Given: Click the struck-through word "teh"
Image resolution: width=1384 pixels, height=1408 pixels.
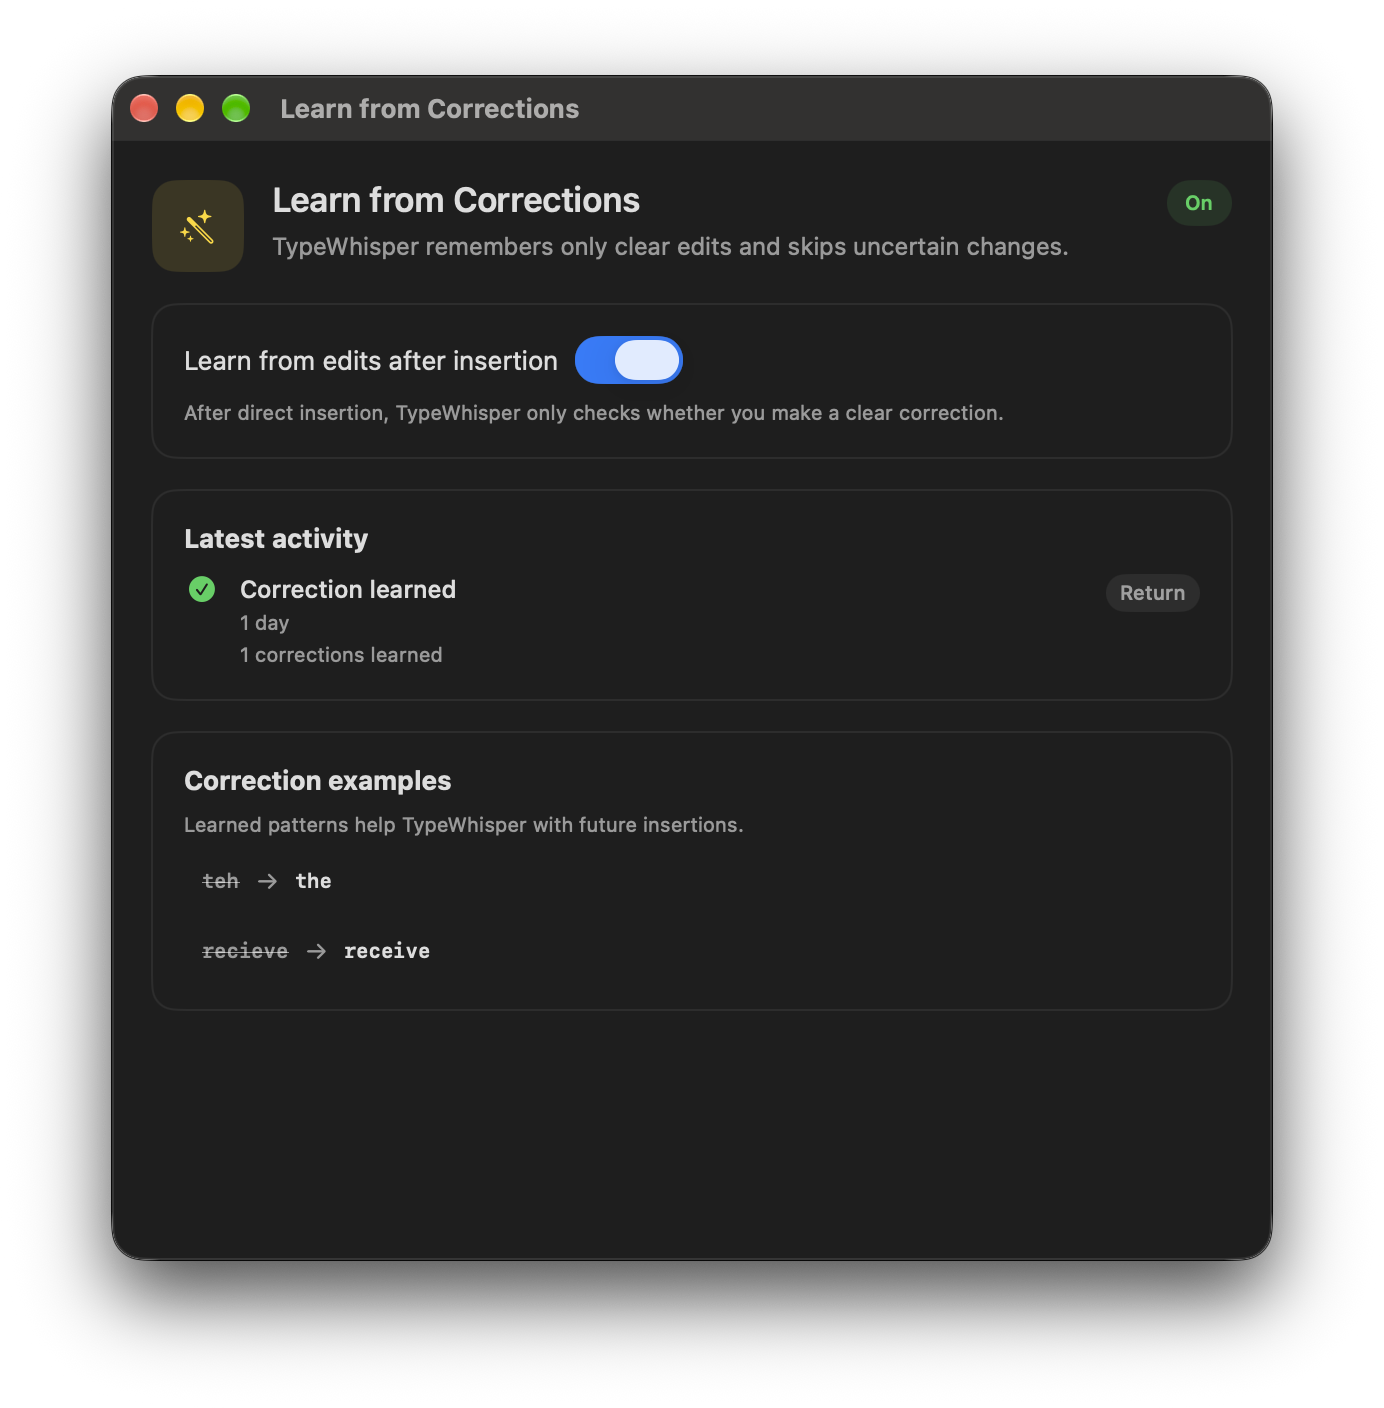Looking at the screenshot, I should tap(221, 881).
